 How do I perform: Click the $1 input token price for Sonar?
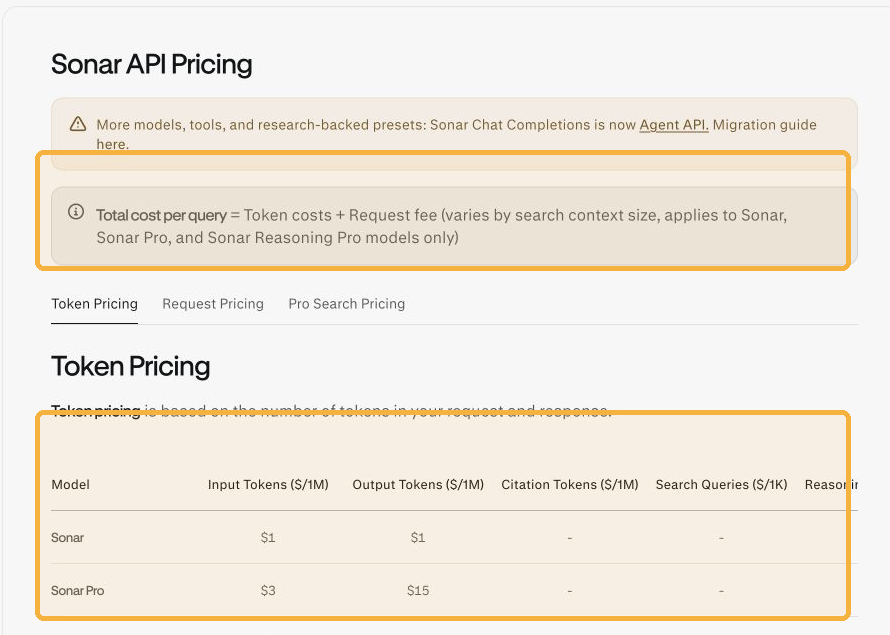268,537
